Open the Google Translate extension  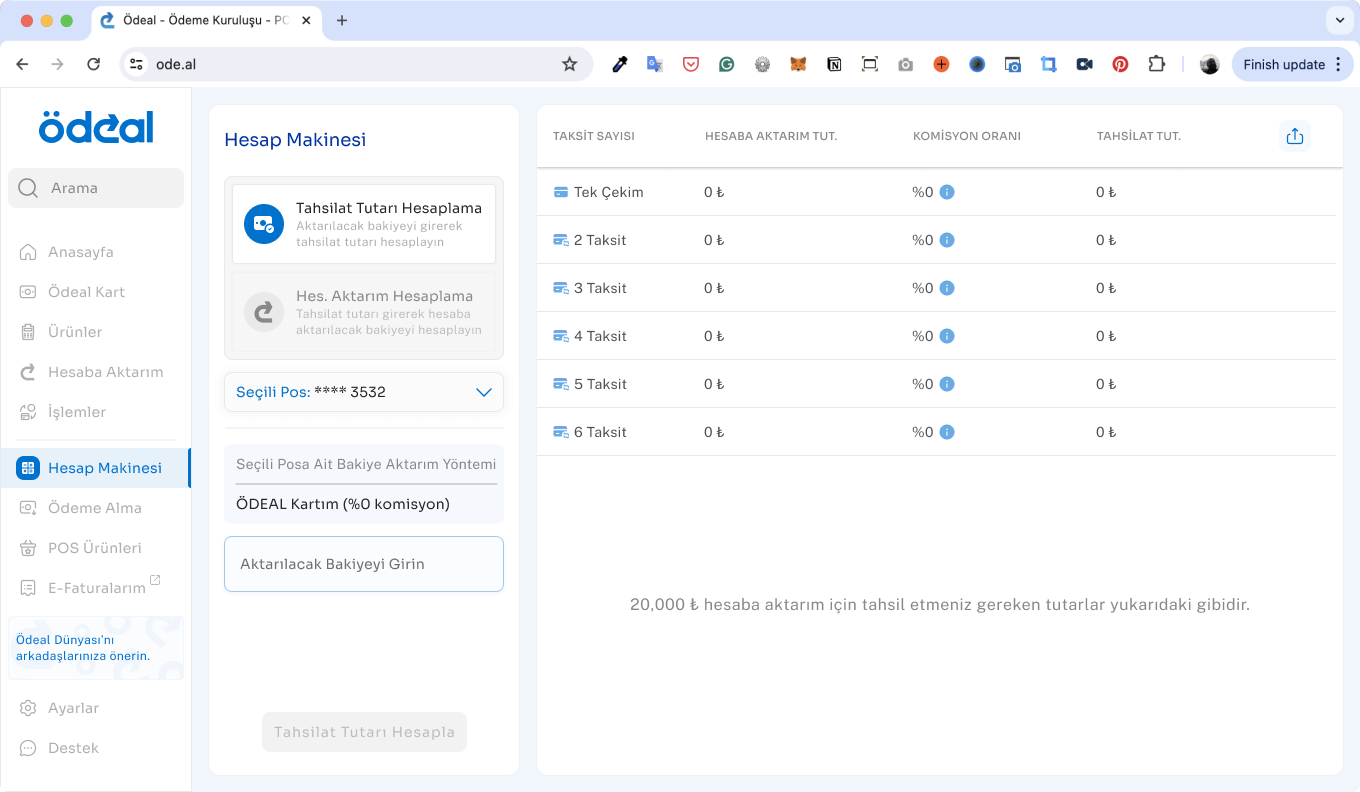tap(655, 64)
